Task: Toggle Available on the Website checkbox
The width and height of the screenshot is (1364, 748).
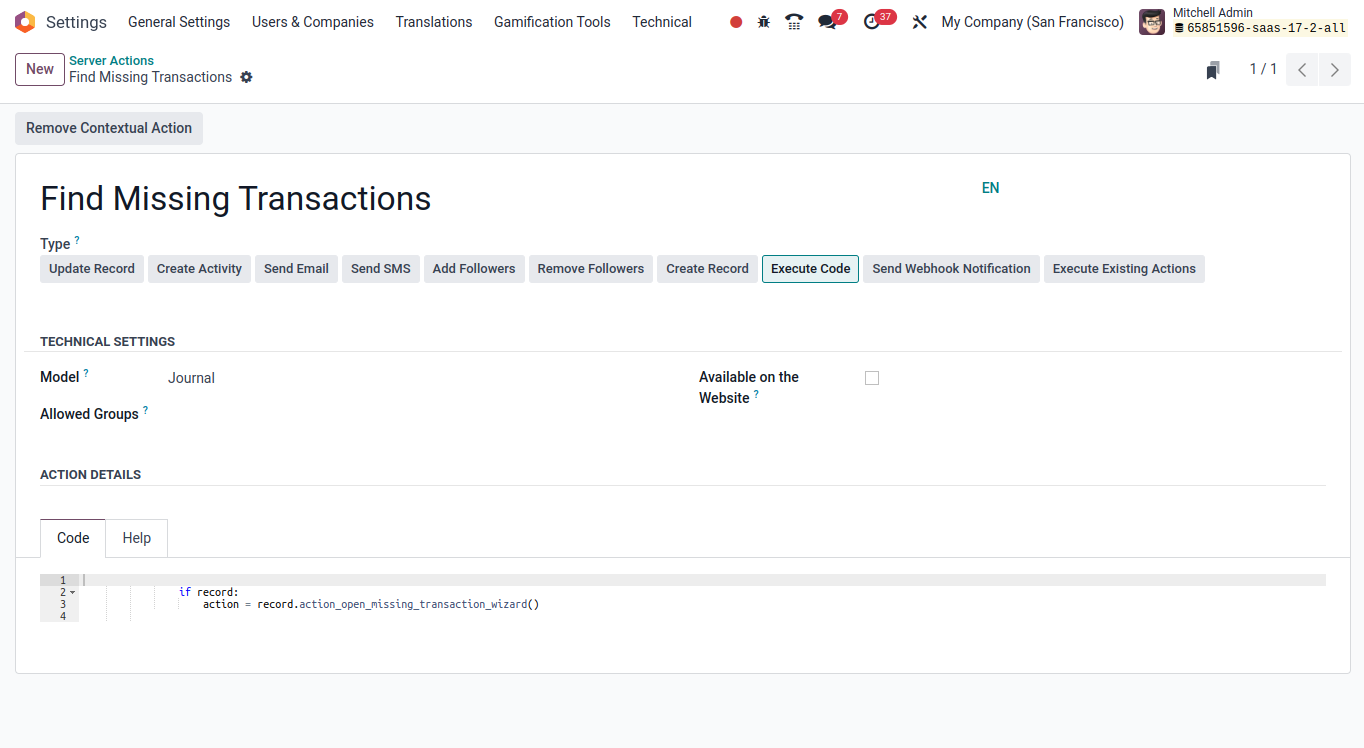Action: (872, 378)
